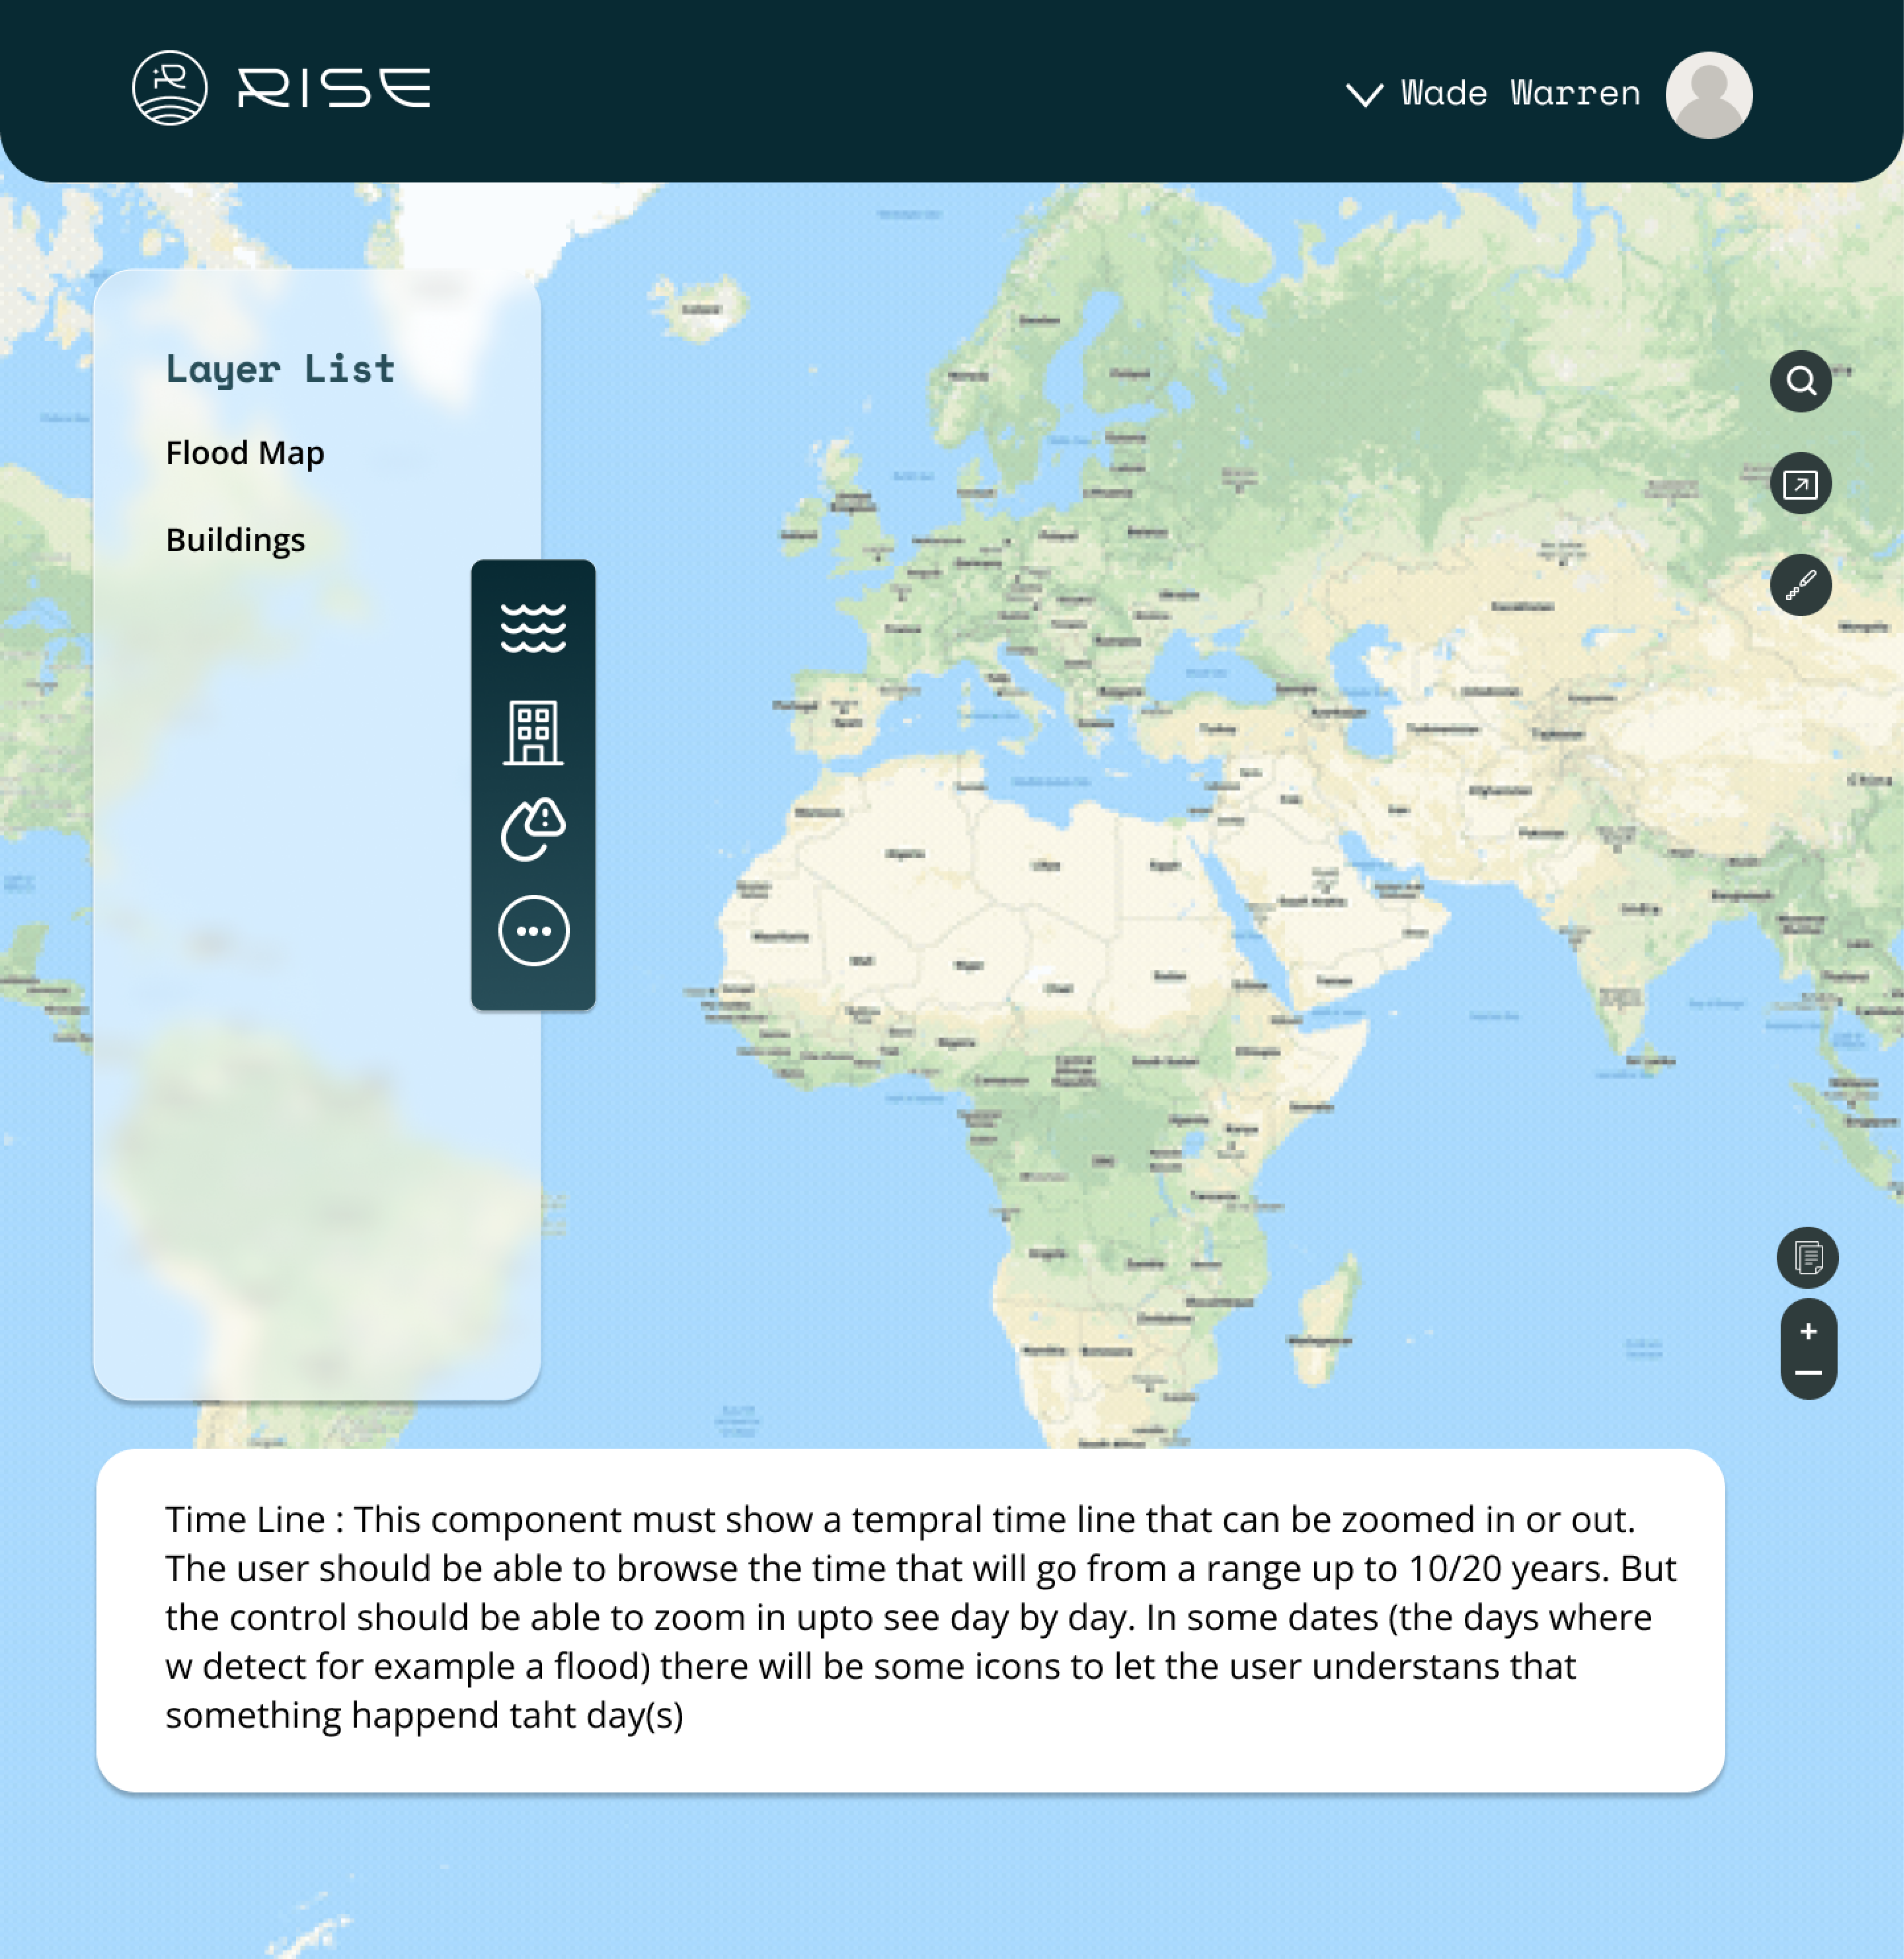The height and width of the screenshot is (1959, 1904).
Task: Open the map search magnifier button
Action: point(1800,381)
